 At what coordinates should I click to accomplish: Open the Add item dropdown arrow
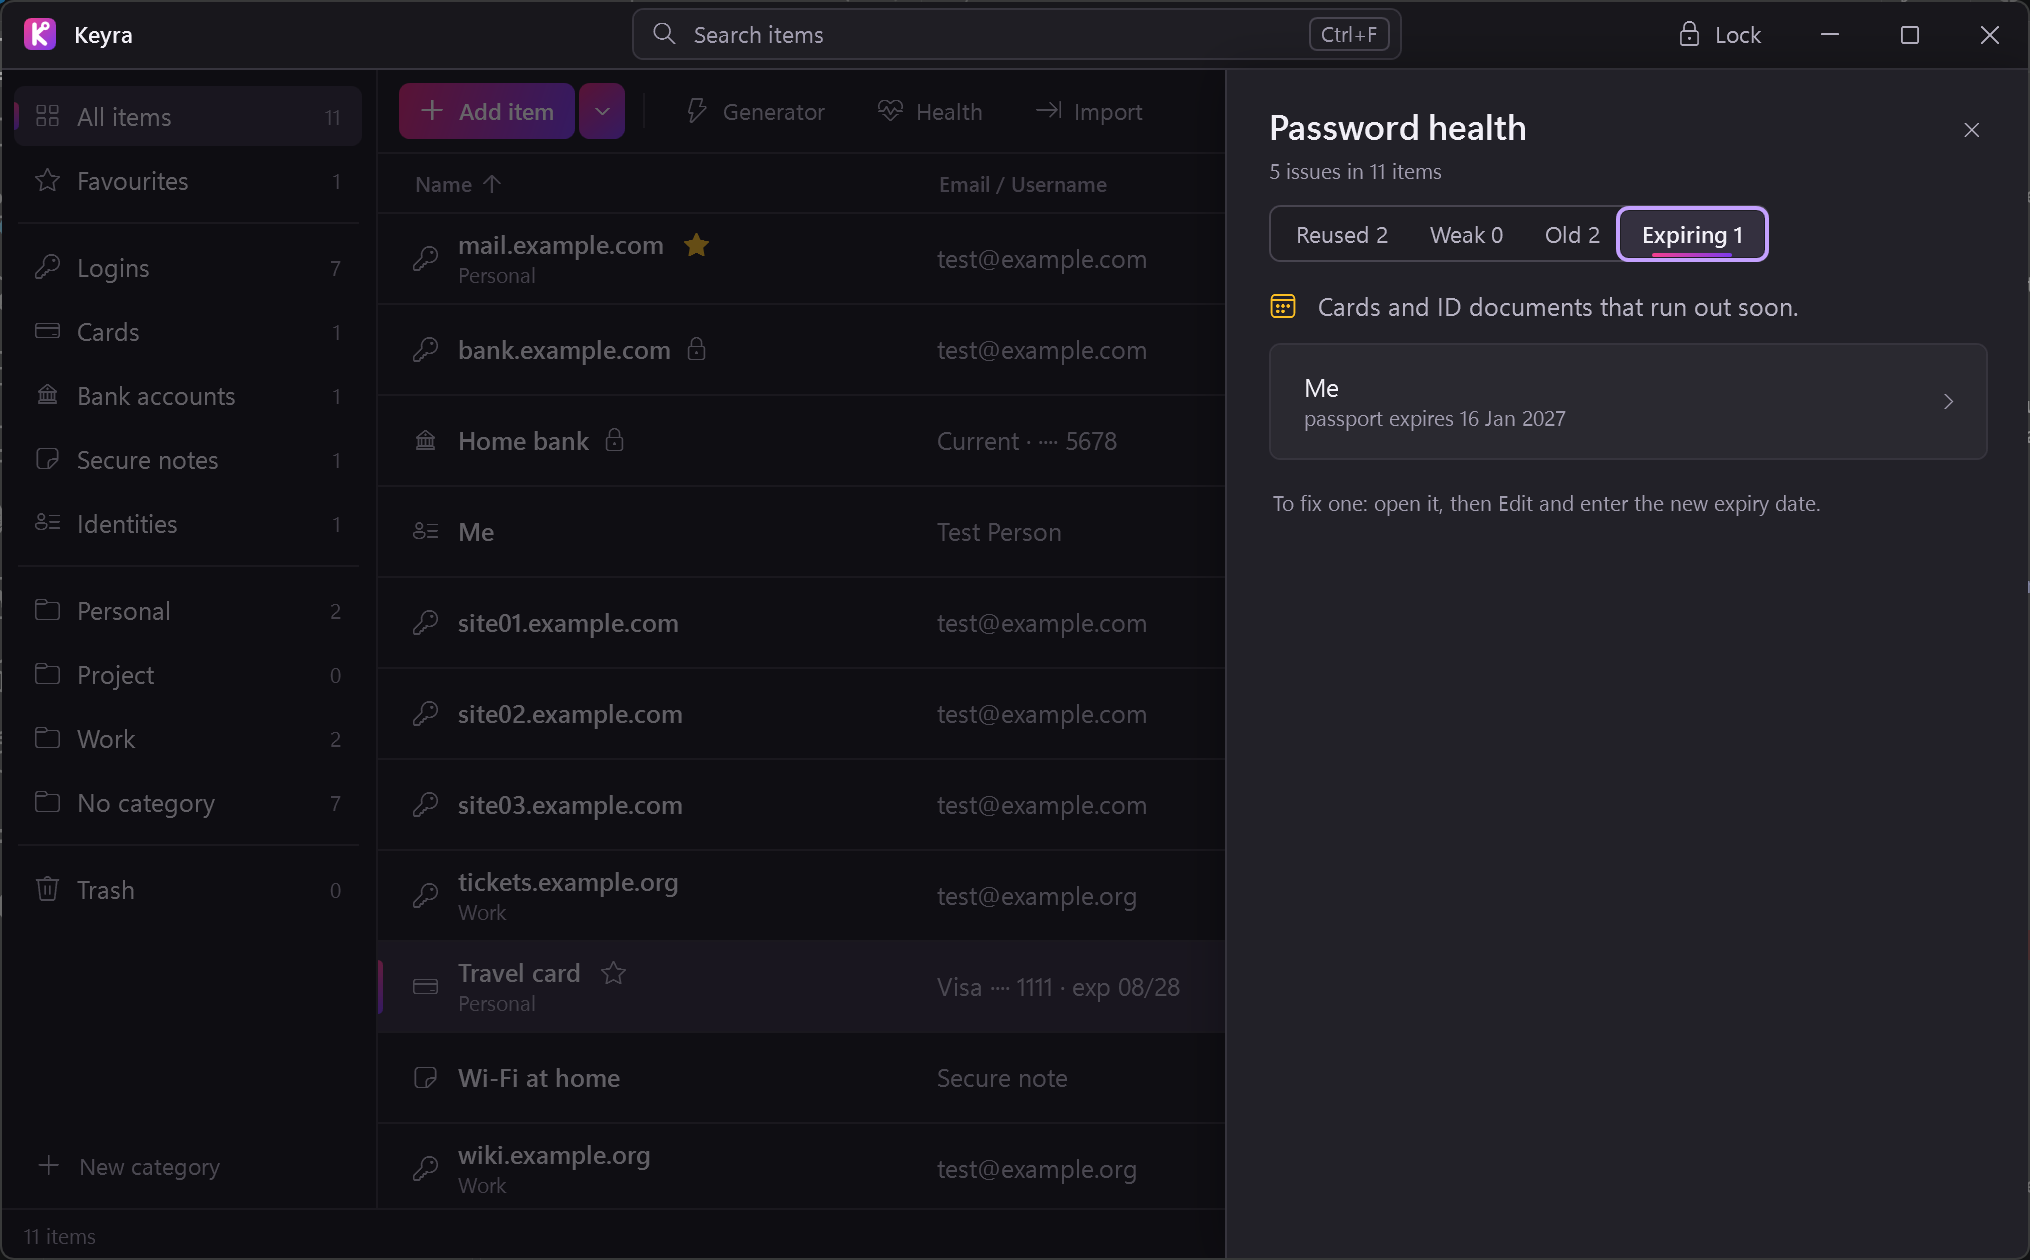(602, 111)
